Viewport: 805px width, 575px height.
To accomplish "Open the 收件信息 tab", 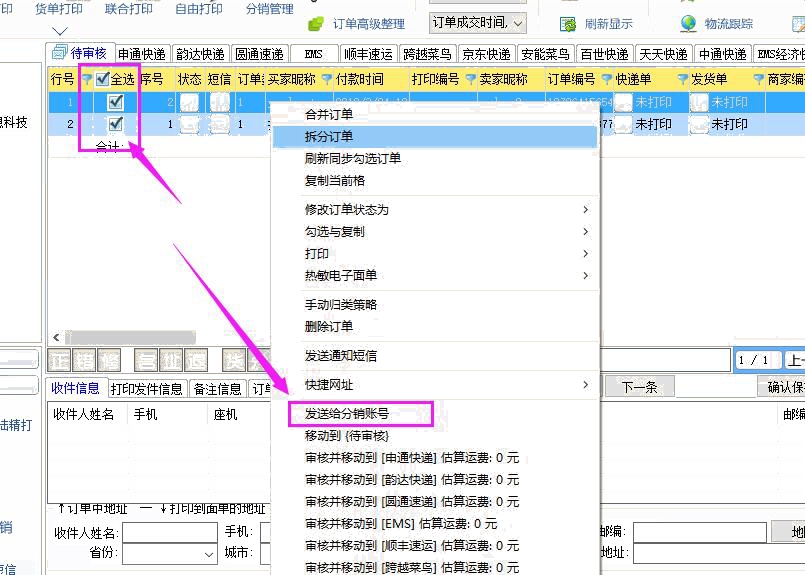I will (75, 388).
